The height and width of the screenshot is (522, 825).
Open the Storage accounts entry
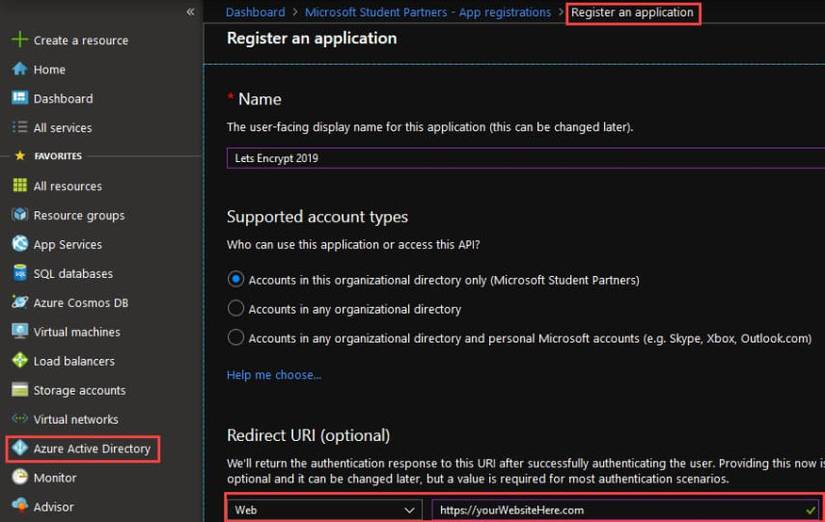click(x=79, y=390)
